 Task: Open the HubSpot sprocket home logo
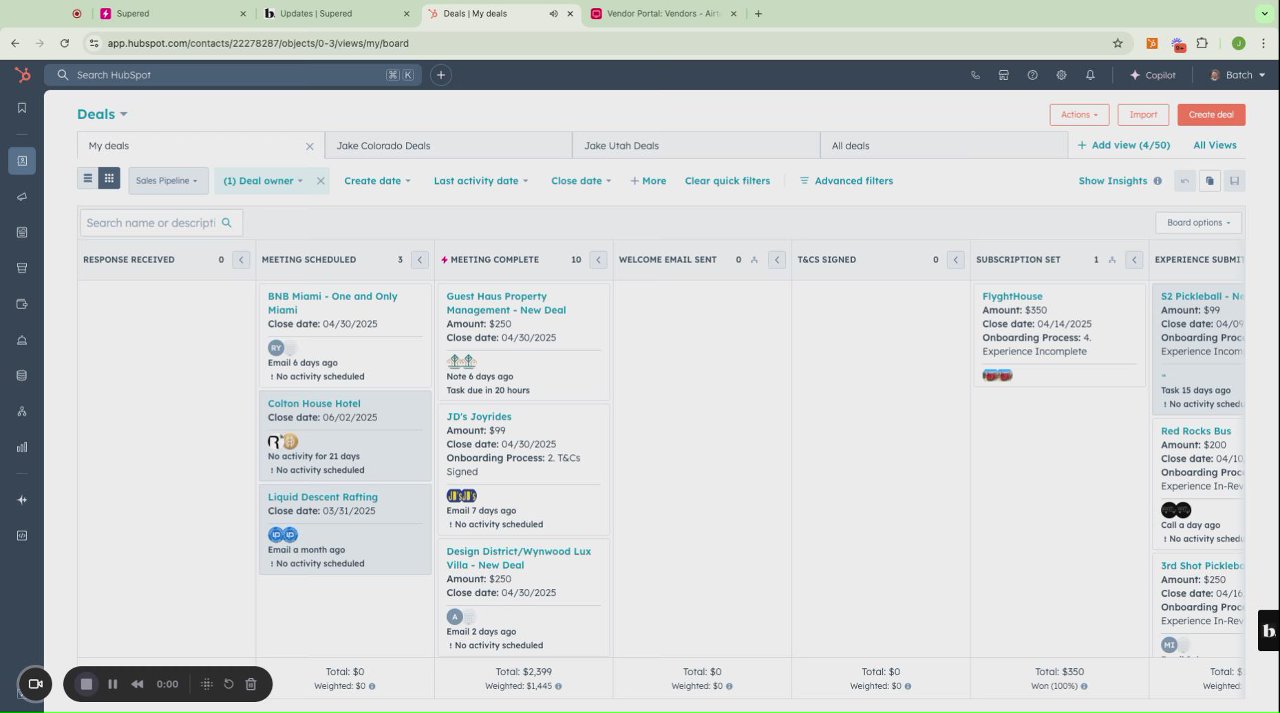[x=22, y=75]
